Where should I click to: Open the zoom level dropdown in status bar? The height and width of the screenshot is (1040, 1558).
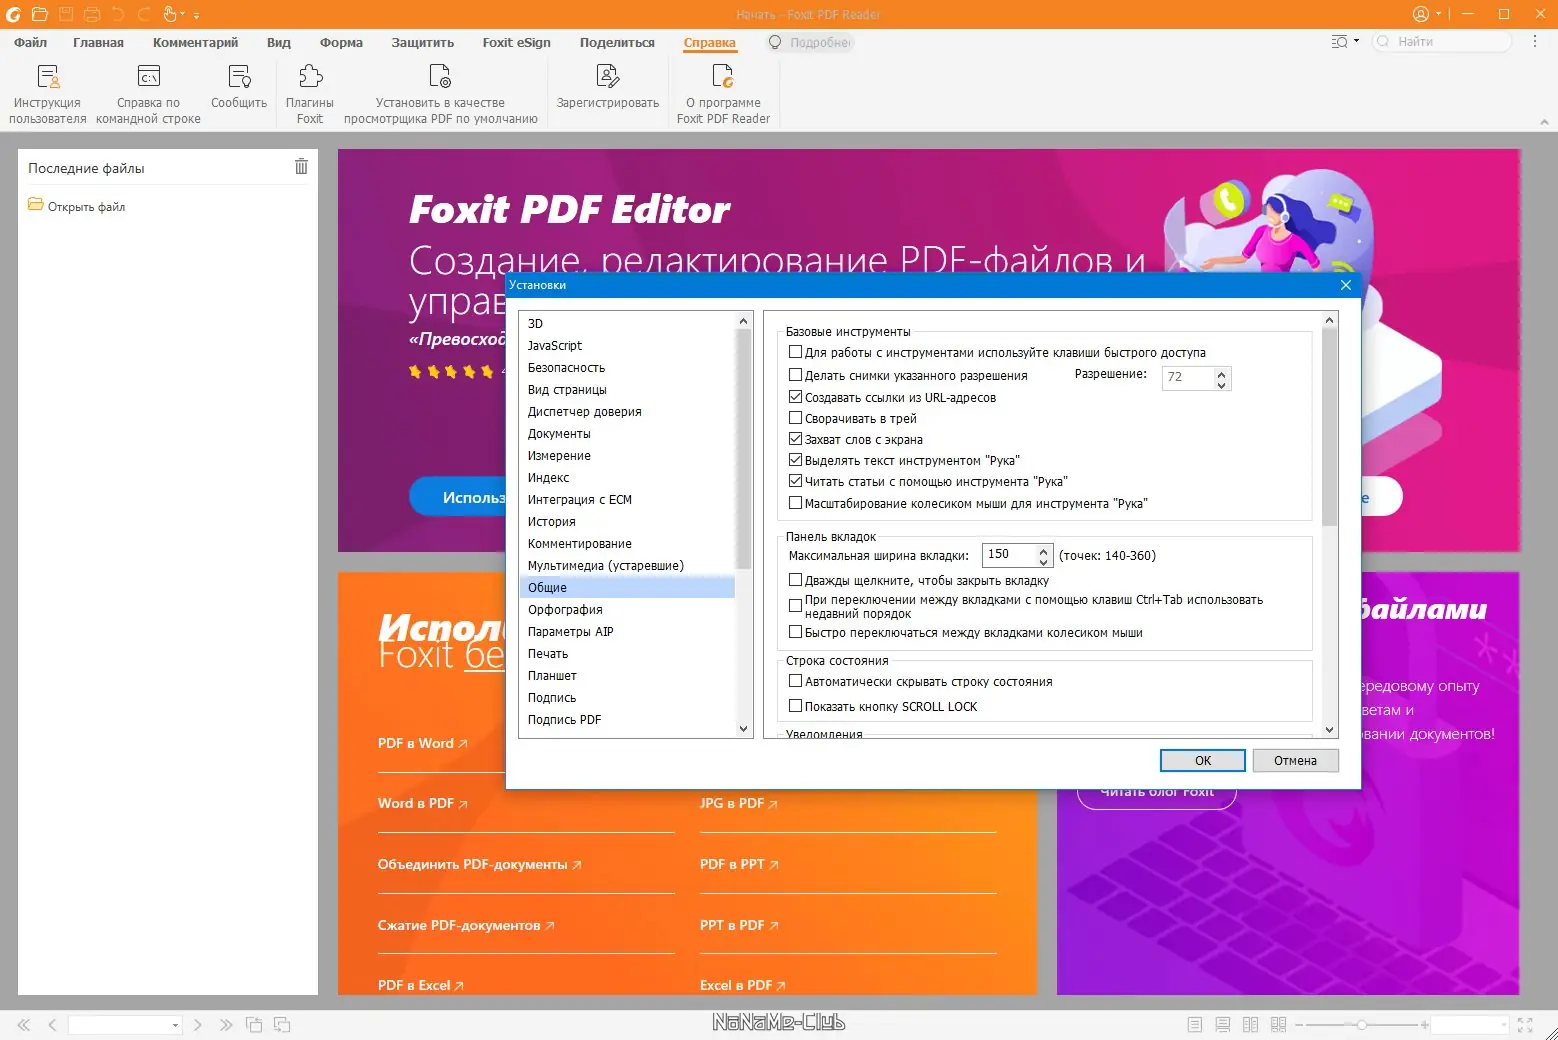point(1502,1025)
